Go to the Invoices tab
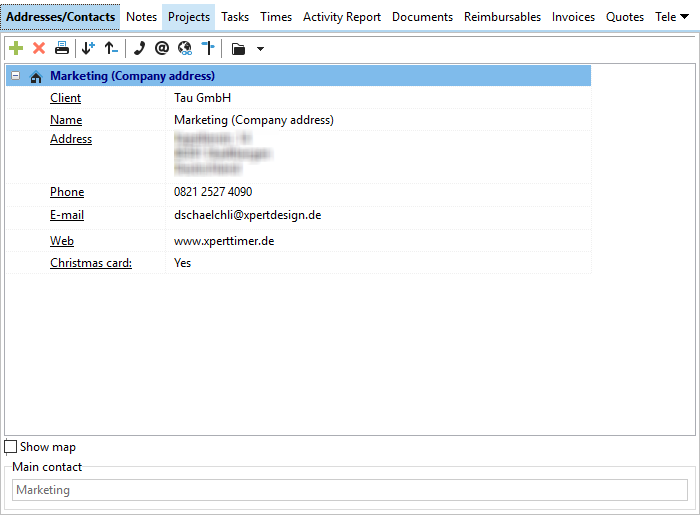 tap(573, 17)
